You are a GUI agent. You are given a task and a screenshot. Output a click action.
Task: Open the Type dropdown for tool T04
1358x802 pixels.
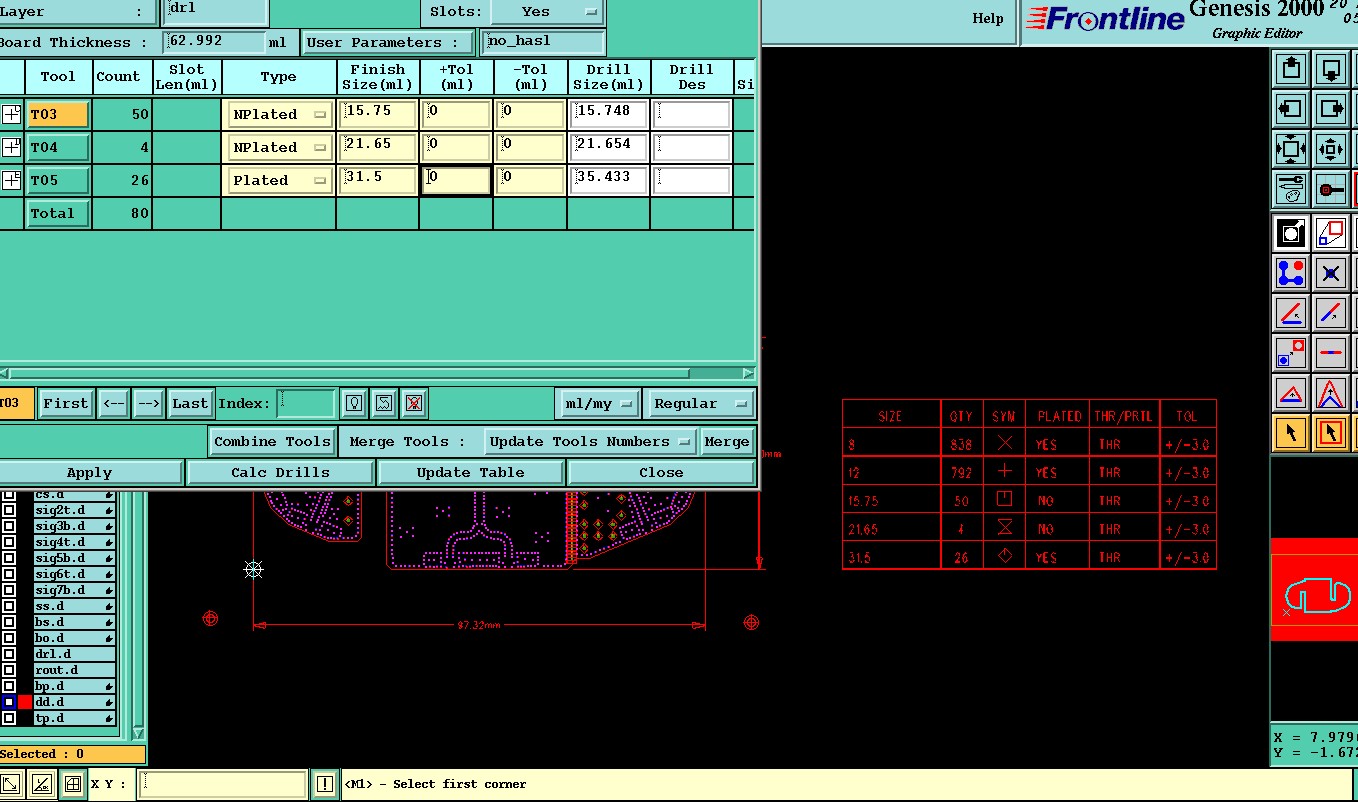point(280,147)
